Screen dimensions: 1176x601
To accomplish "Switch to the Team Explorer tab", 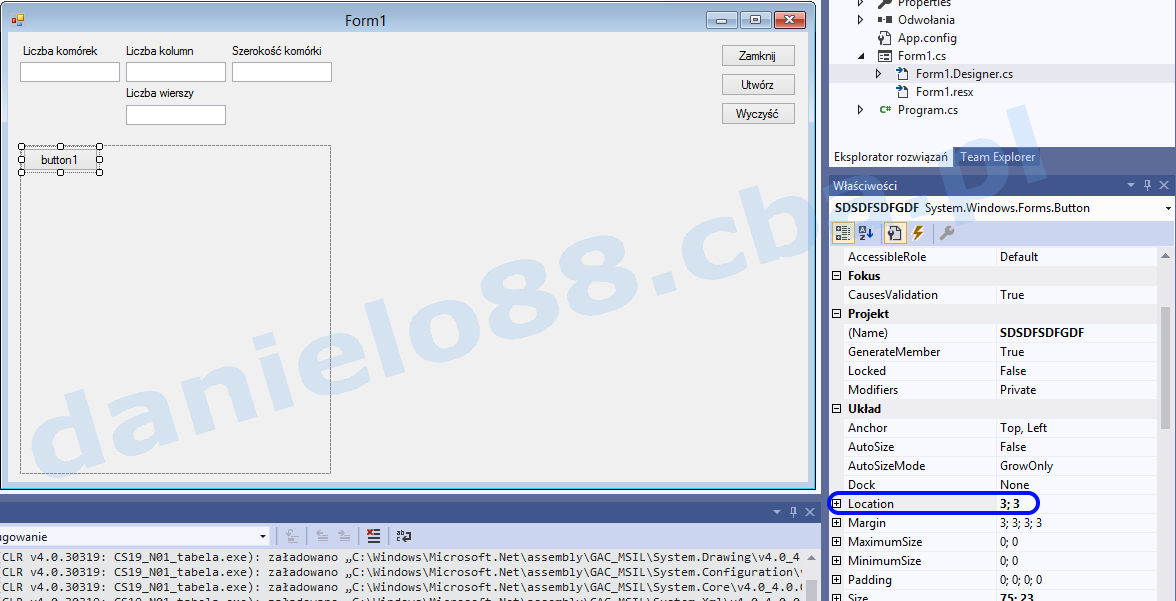I will 997,157.
